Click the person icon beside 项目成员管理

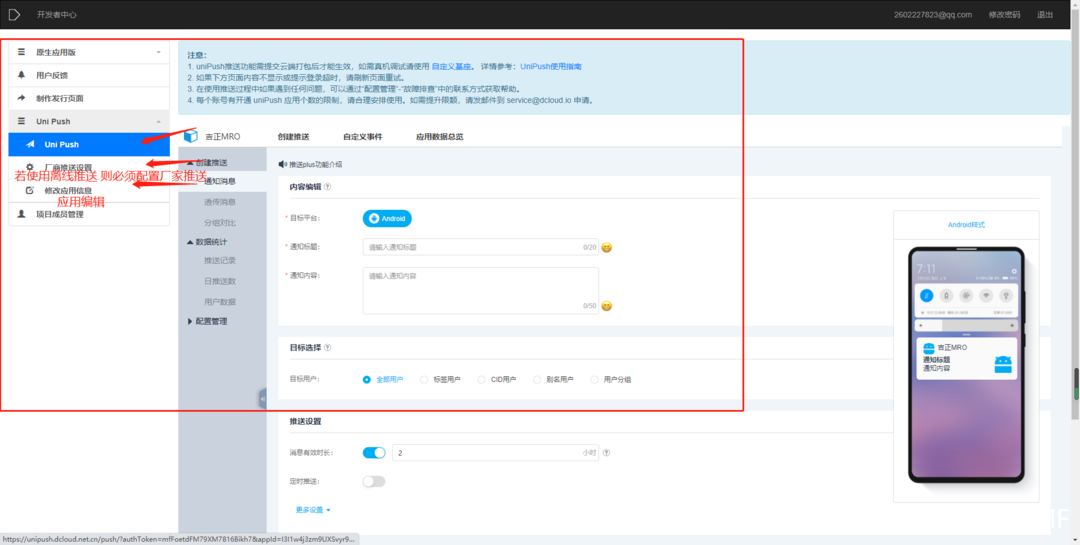pos(21,214)
